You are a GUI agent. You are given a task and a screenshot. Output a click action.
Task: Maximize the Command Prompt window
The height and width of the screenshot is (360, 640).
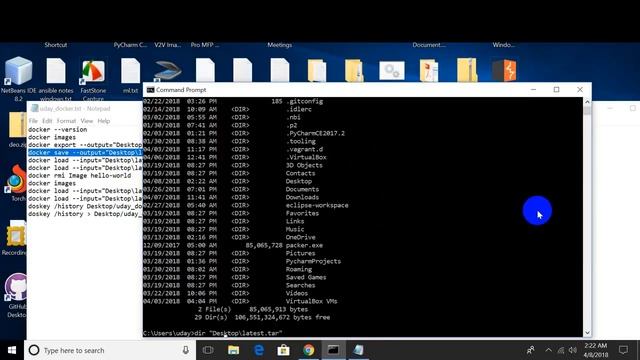[556, 89]
